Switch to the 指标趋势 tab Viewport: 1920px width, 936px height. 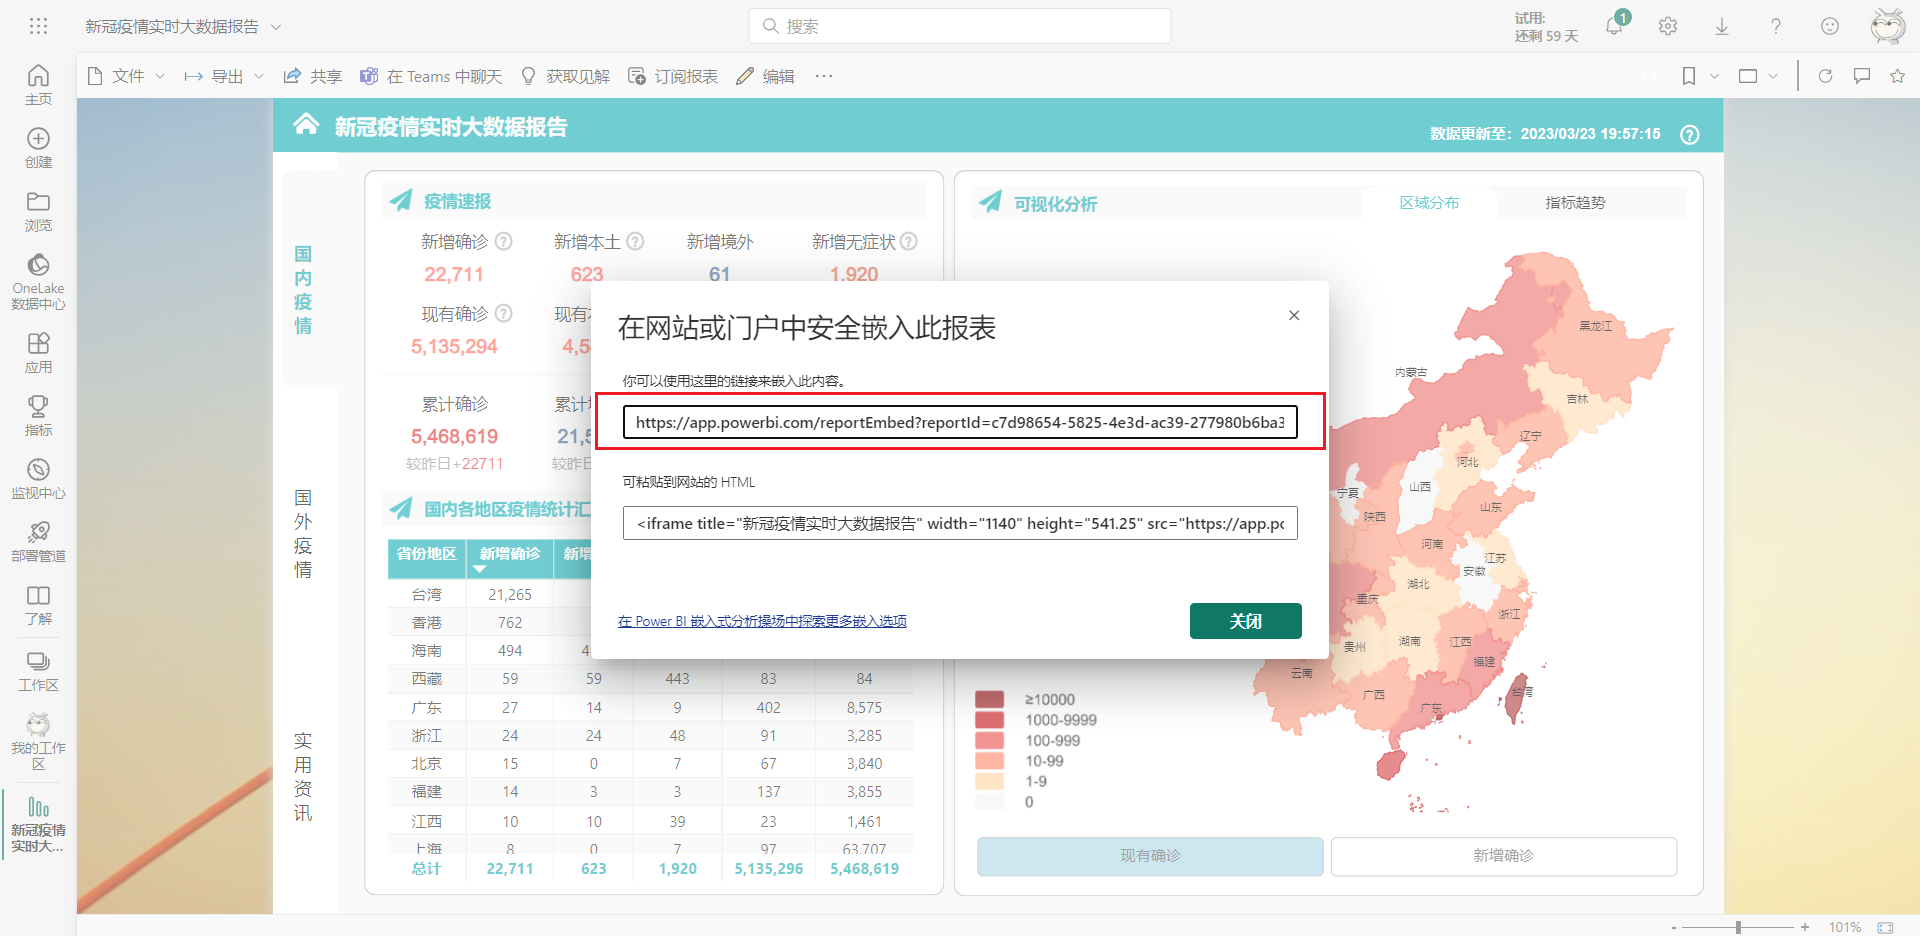1575,203
